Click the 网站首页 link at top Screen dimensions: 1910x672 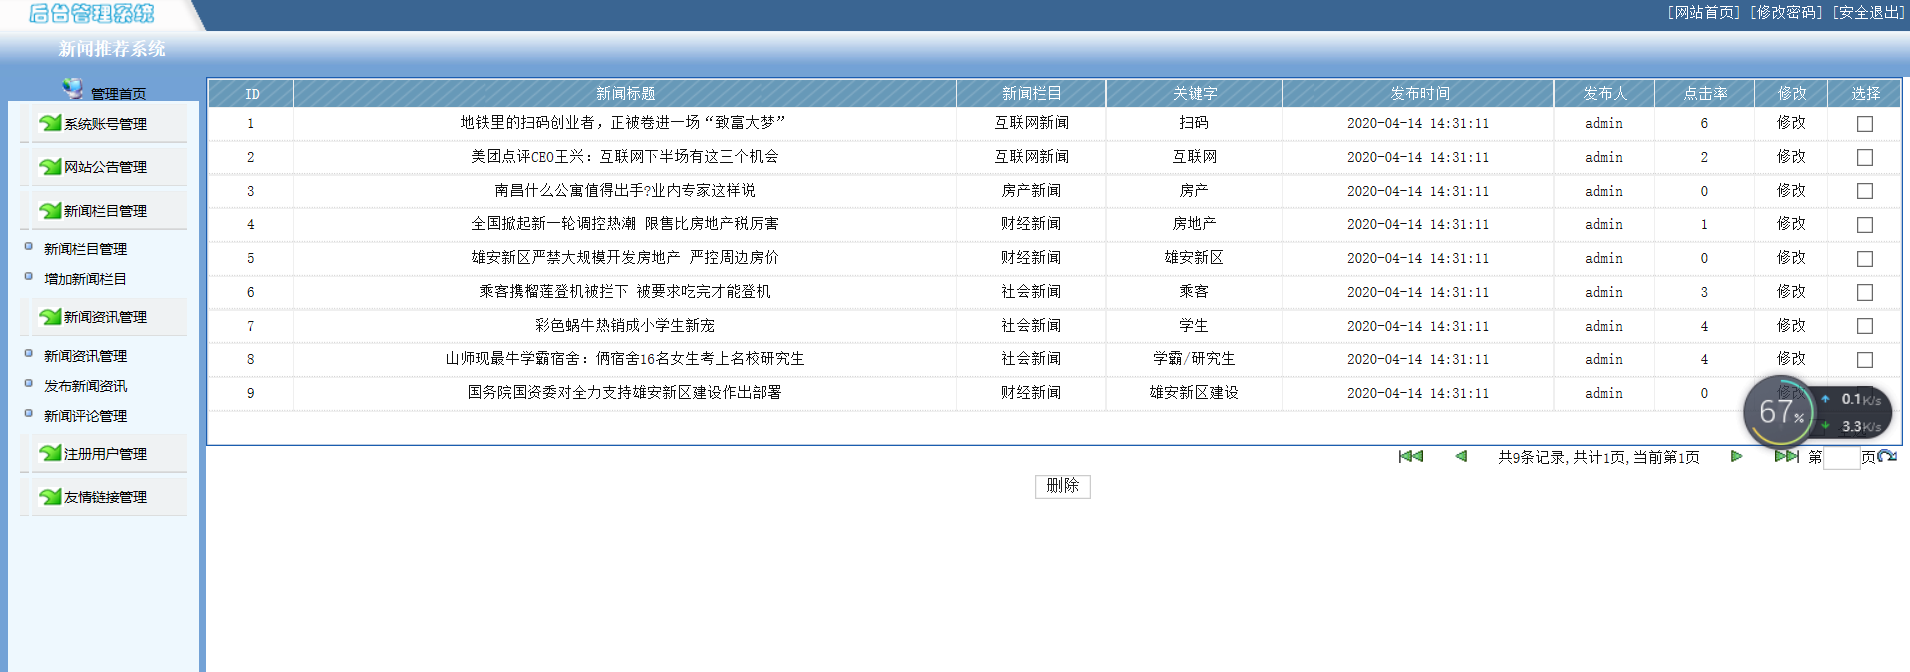[1704, 12]
